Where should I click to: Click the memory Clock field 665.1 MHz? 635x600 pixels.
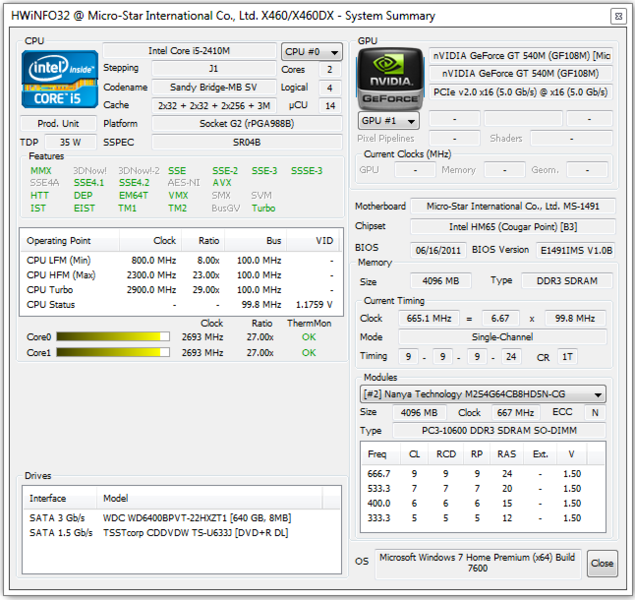(429, 318)
